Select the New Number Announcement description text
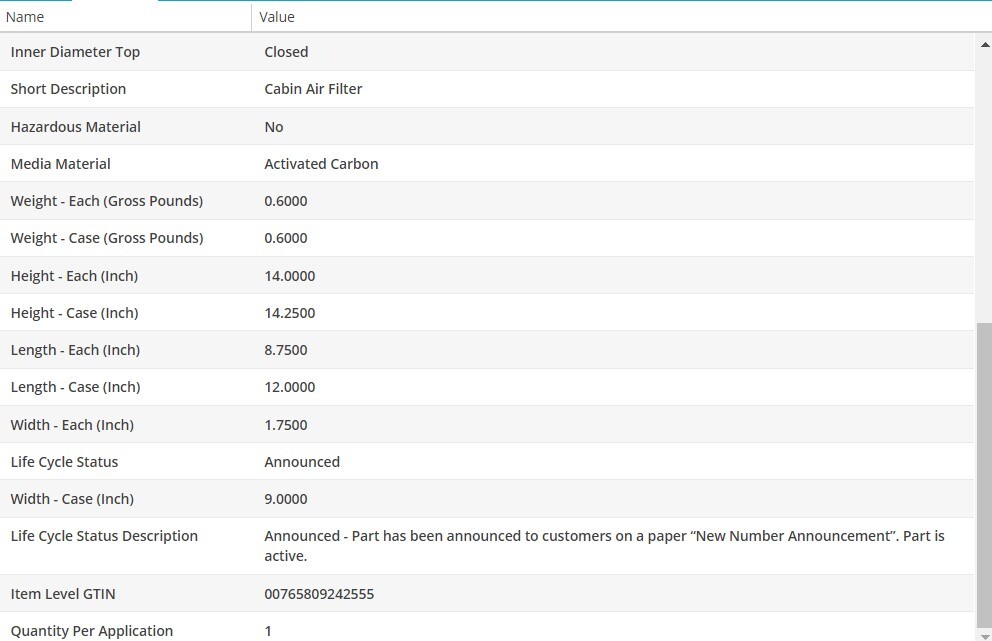992x641 pixels. click(x=604, y=545)
